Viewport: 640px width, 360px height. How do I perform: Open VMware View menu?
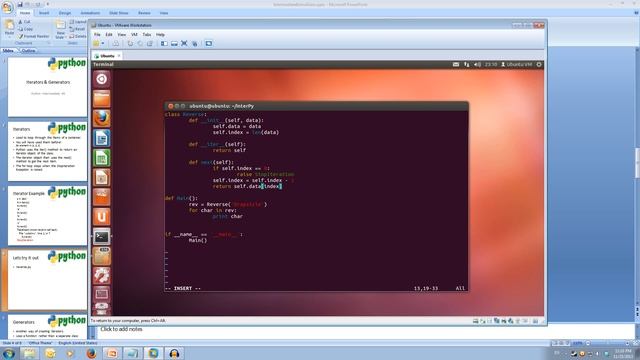click(x=122, y=35)
